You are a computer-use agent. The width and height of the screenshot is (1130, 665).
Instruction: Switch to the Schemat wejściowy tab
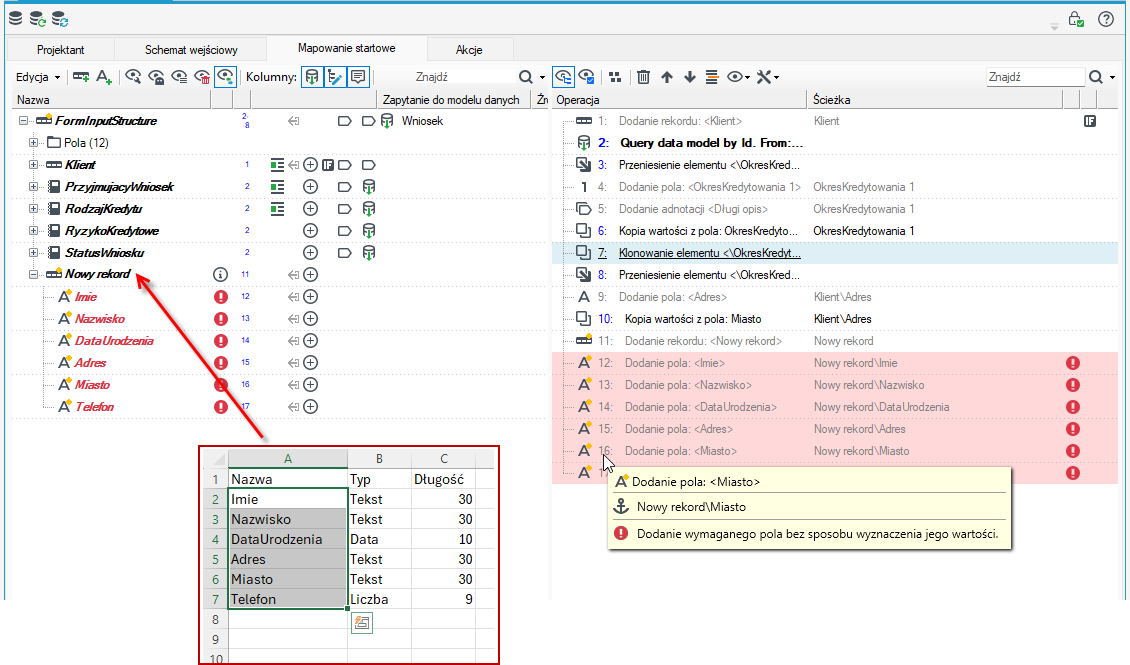(x=191, y=50)
